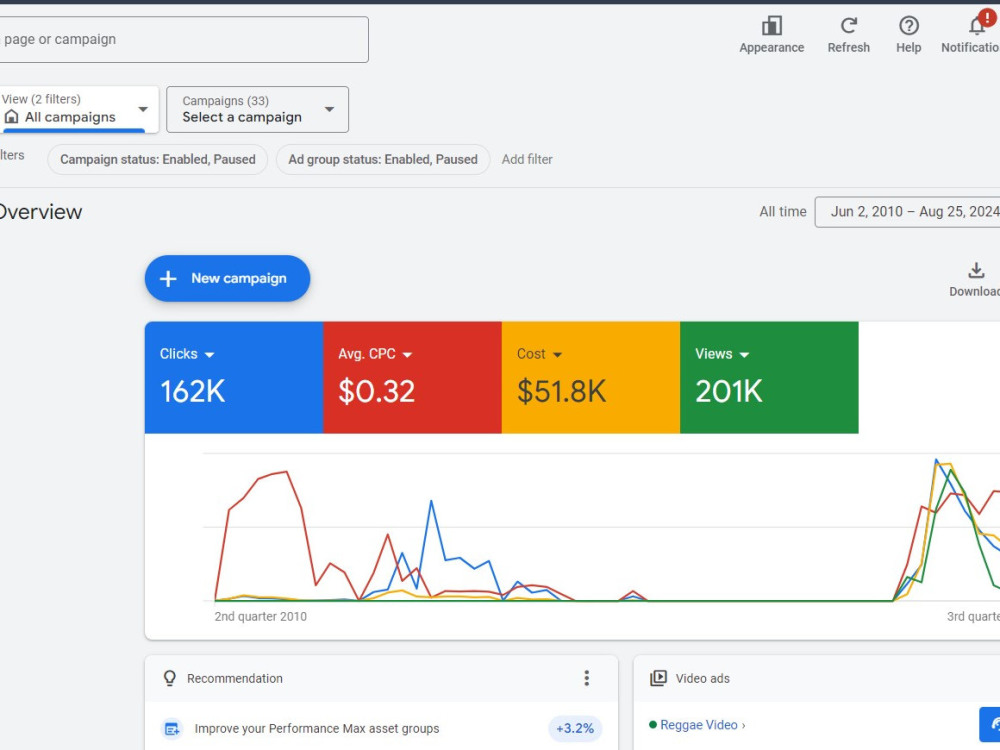Open the Notifications bell icon
The height and width of the screenshot is (750, 1000).
point(977,26)
